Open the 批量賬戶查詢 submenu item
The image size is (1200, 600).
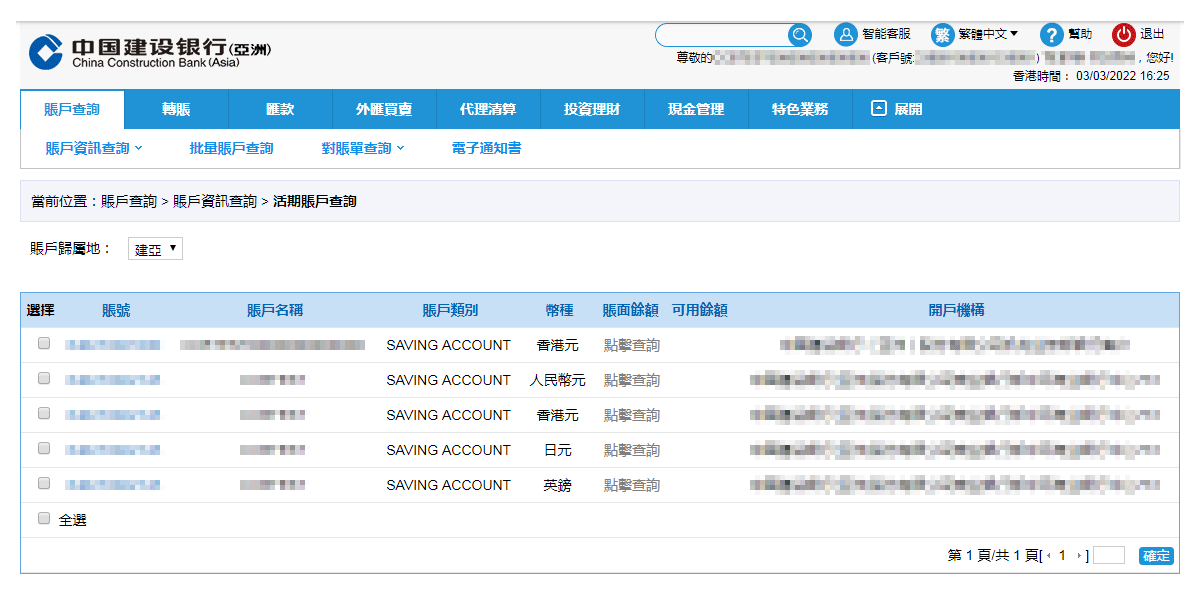click(231, 148)
